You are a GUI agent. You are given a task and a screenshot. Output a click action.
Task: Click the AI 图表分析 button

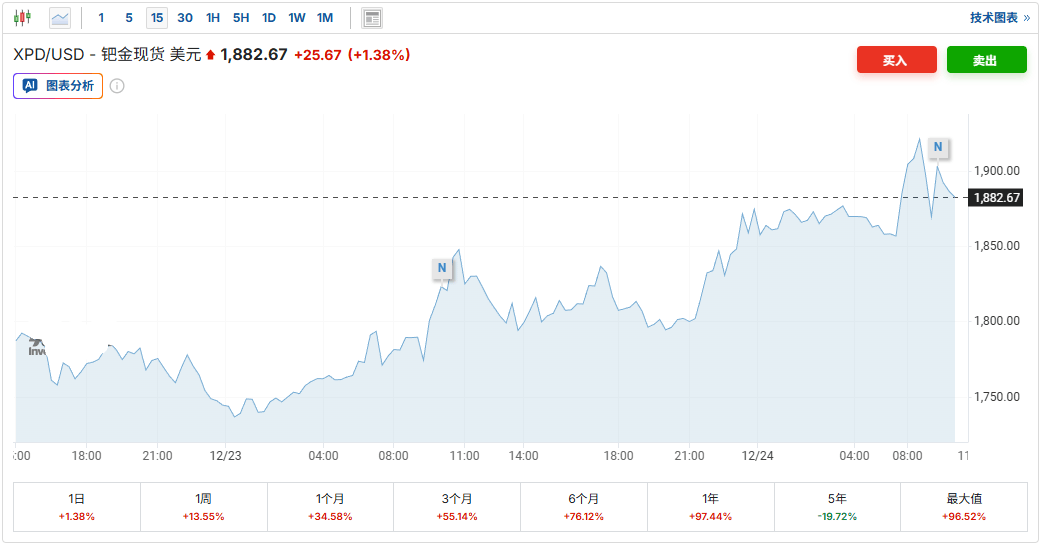pyautogui.click(x=58, y=86)
